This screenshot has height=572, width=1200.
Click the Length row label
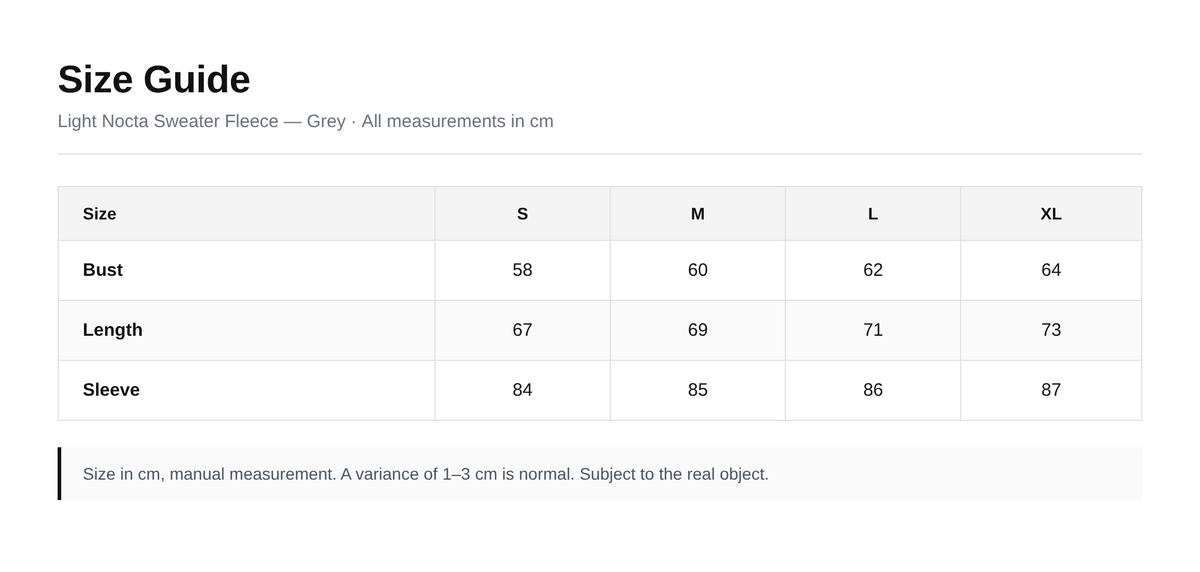[113, 330]
